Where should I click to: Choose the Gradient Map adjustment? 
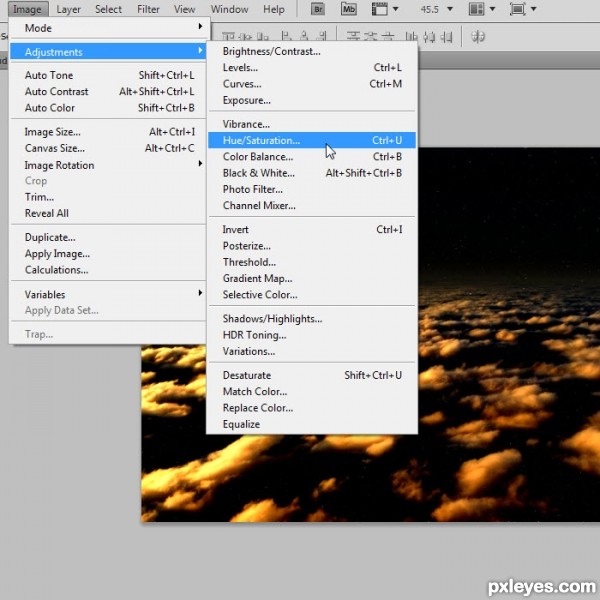[311, 278]
